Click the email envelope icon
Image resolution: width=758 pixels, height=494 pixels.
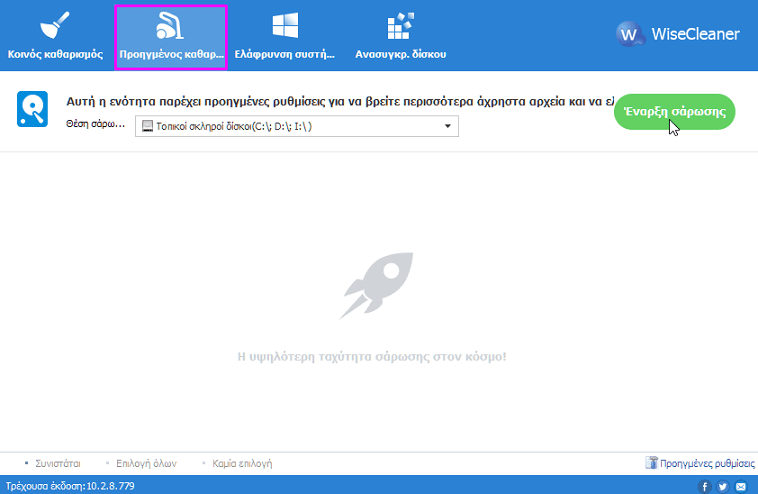(x=741, y=486)
